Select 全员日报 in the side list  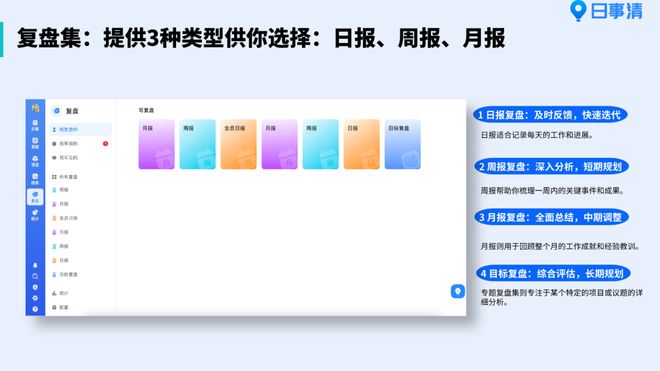[x=65, y=218]
